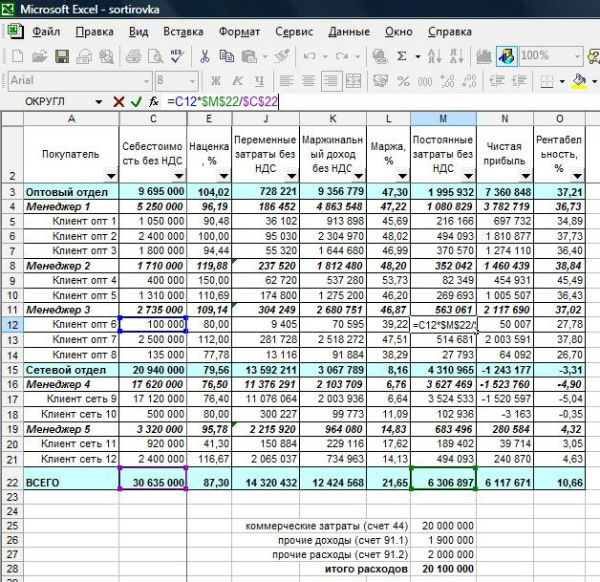600x582 pixels.
Task: Toggle italic formatting (К button)
Action: coord(237,80)
